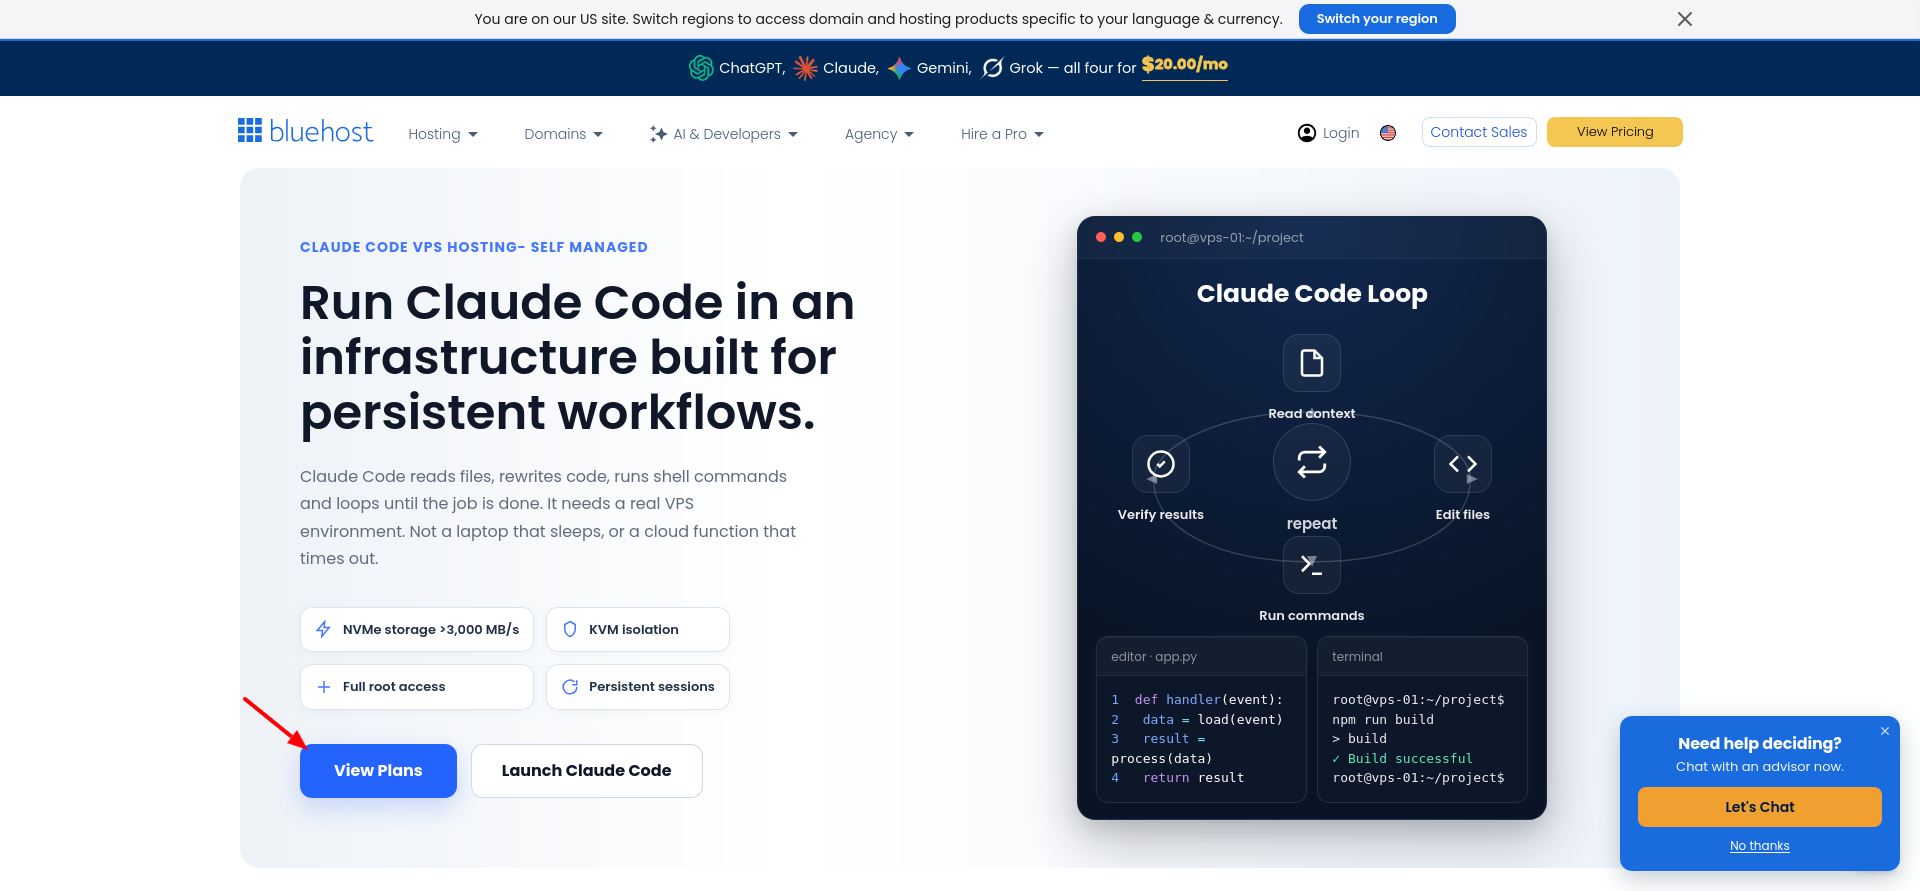The height and width of the screenshot is (891, 1920).
Task: Click 'npm run build' terminal line
Action: pyautogui.click(x=1383, y=720)
